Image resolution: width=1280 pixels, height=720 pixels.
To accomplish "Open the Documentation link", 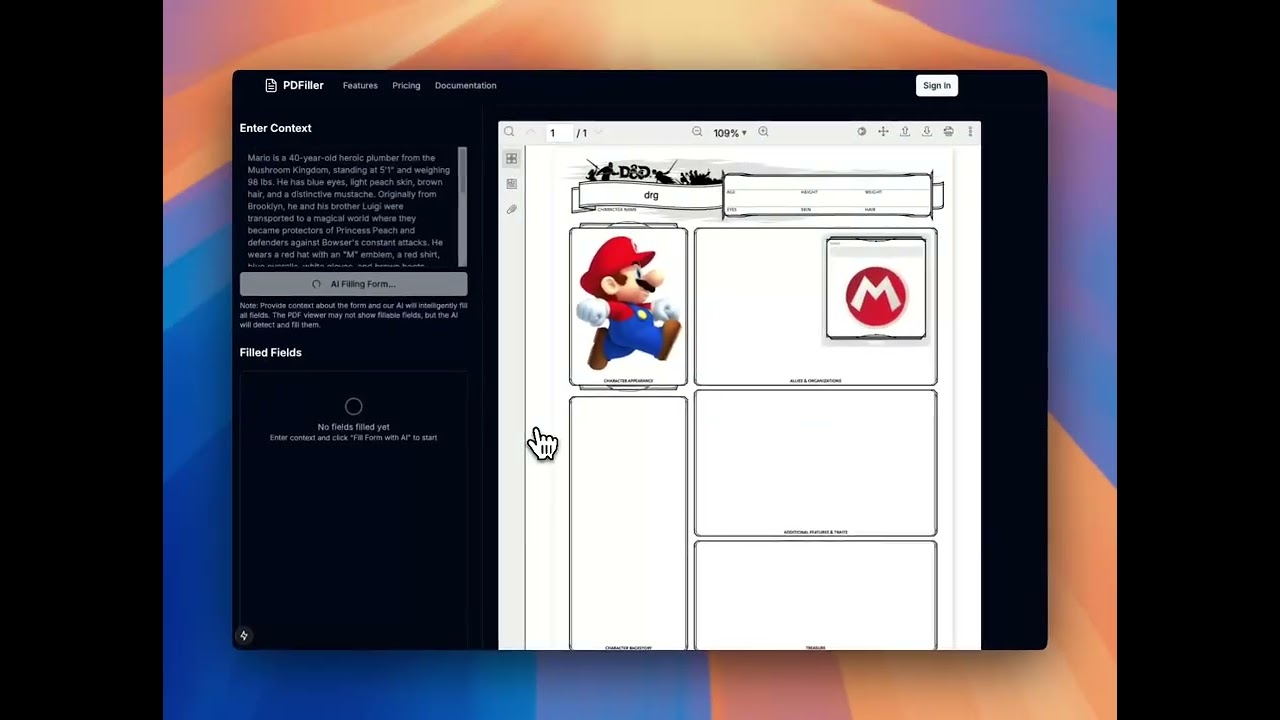I will tap(465, 86).
